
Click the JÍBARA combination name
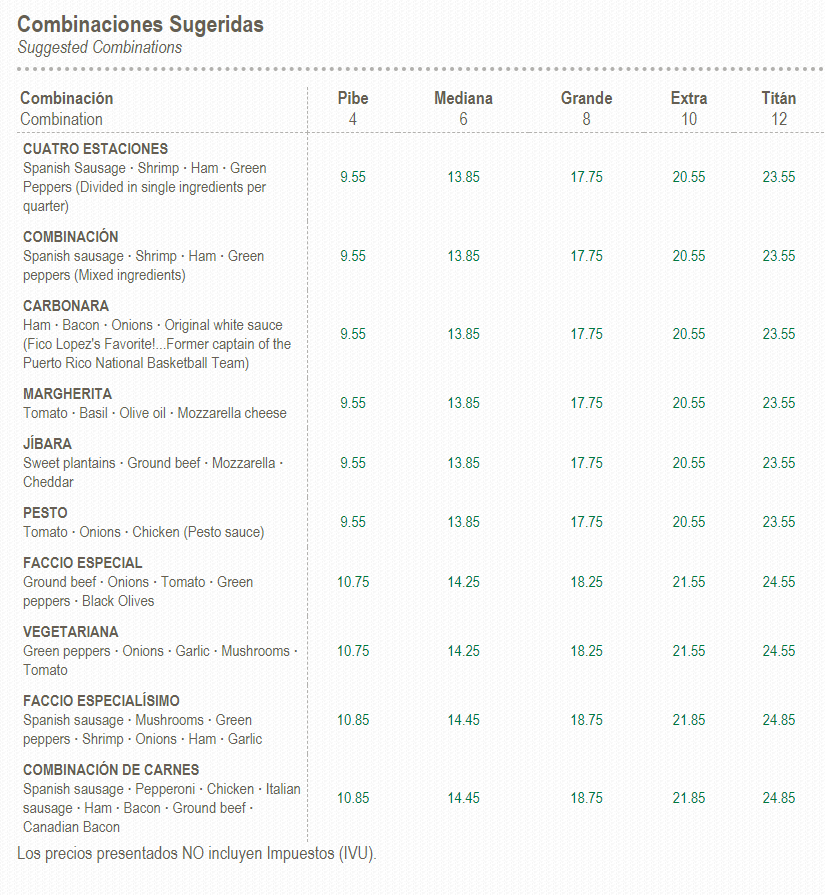click(47, 444)
